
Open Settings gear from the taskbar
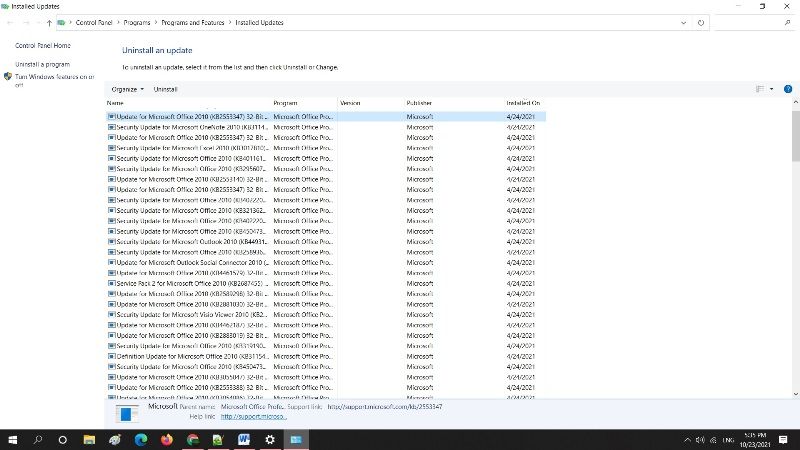270,440
